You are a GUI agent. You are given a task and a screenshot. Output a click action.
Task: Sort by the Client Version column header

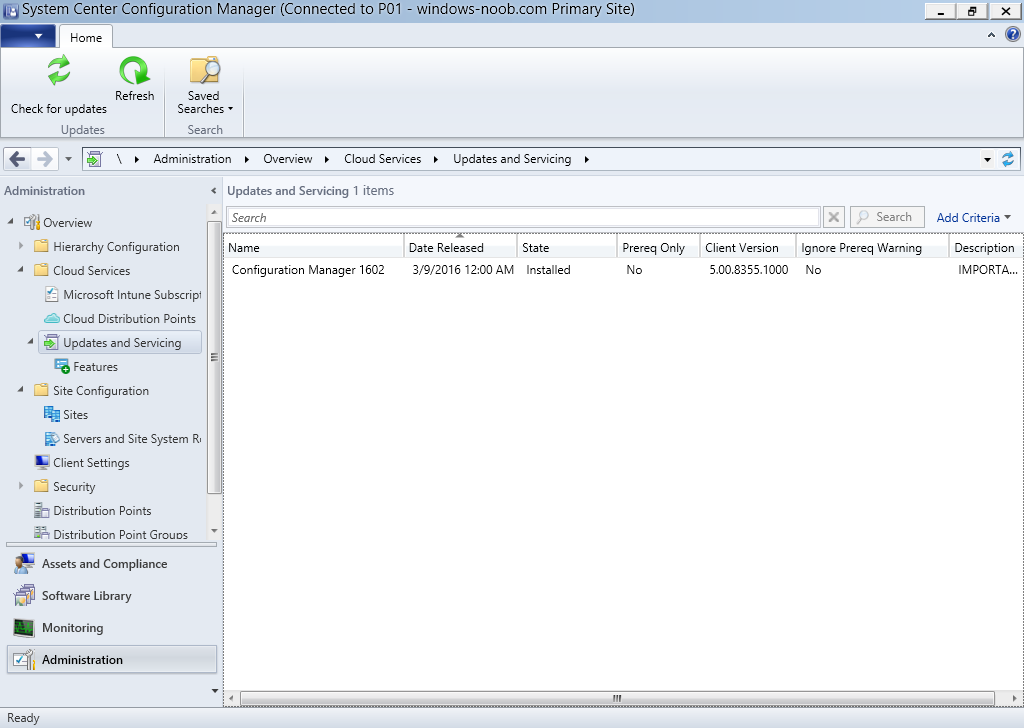click(748, 247)
